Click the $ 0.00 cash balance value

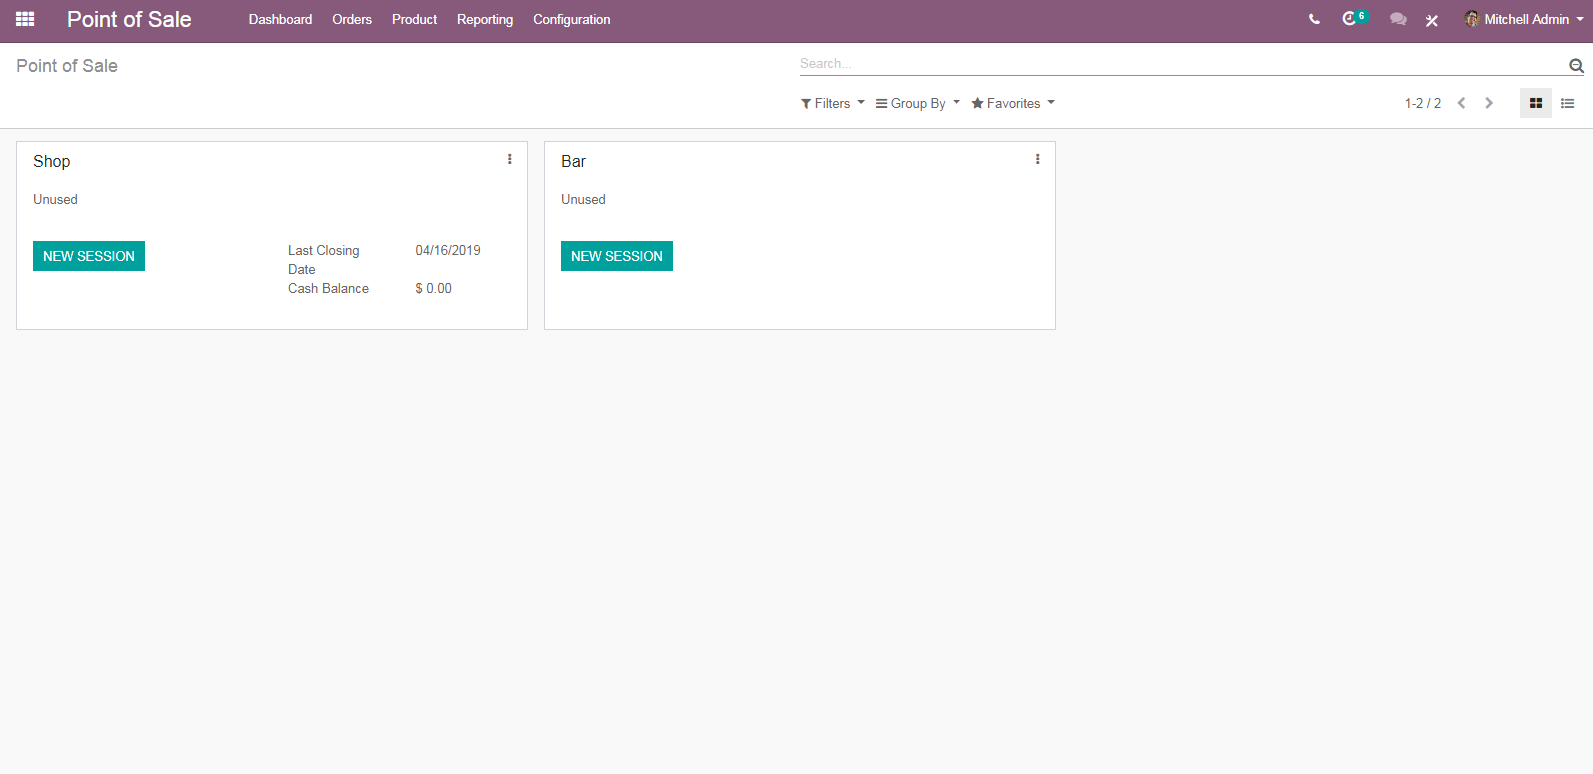point(434,288)
